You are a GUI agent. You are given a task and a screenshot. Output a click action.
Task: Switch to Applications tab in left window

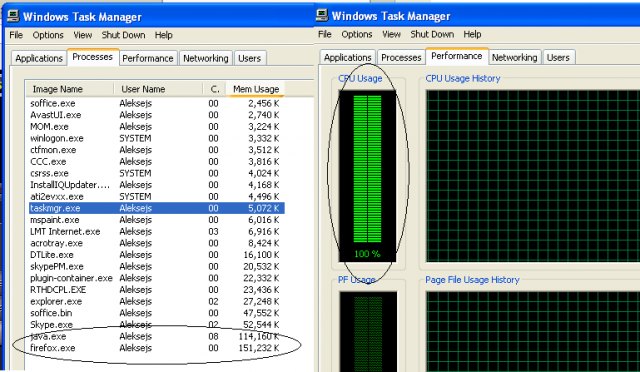click(x=39, y=58)
